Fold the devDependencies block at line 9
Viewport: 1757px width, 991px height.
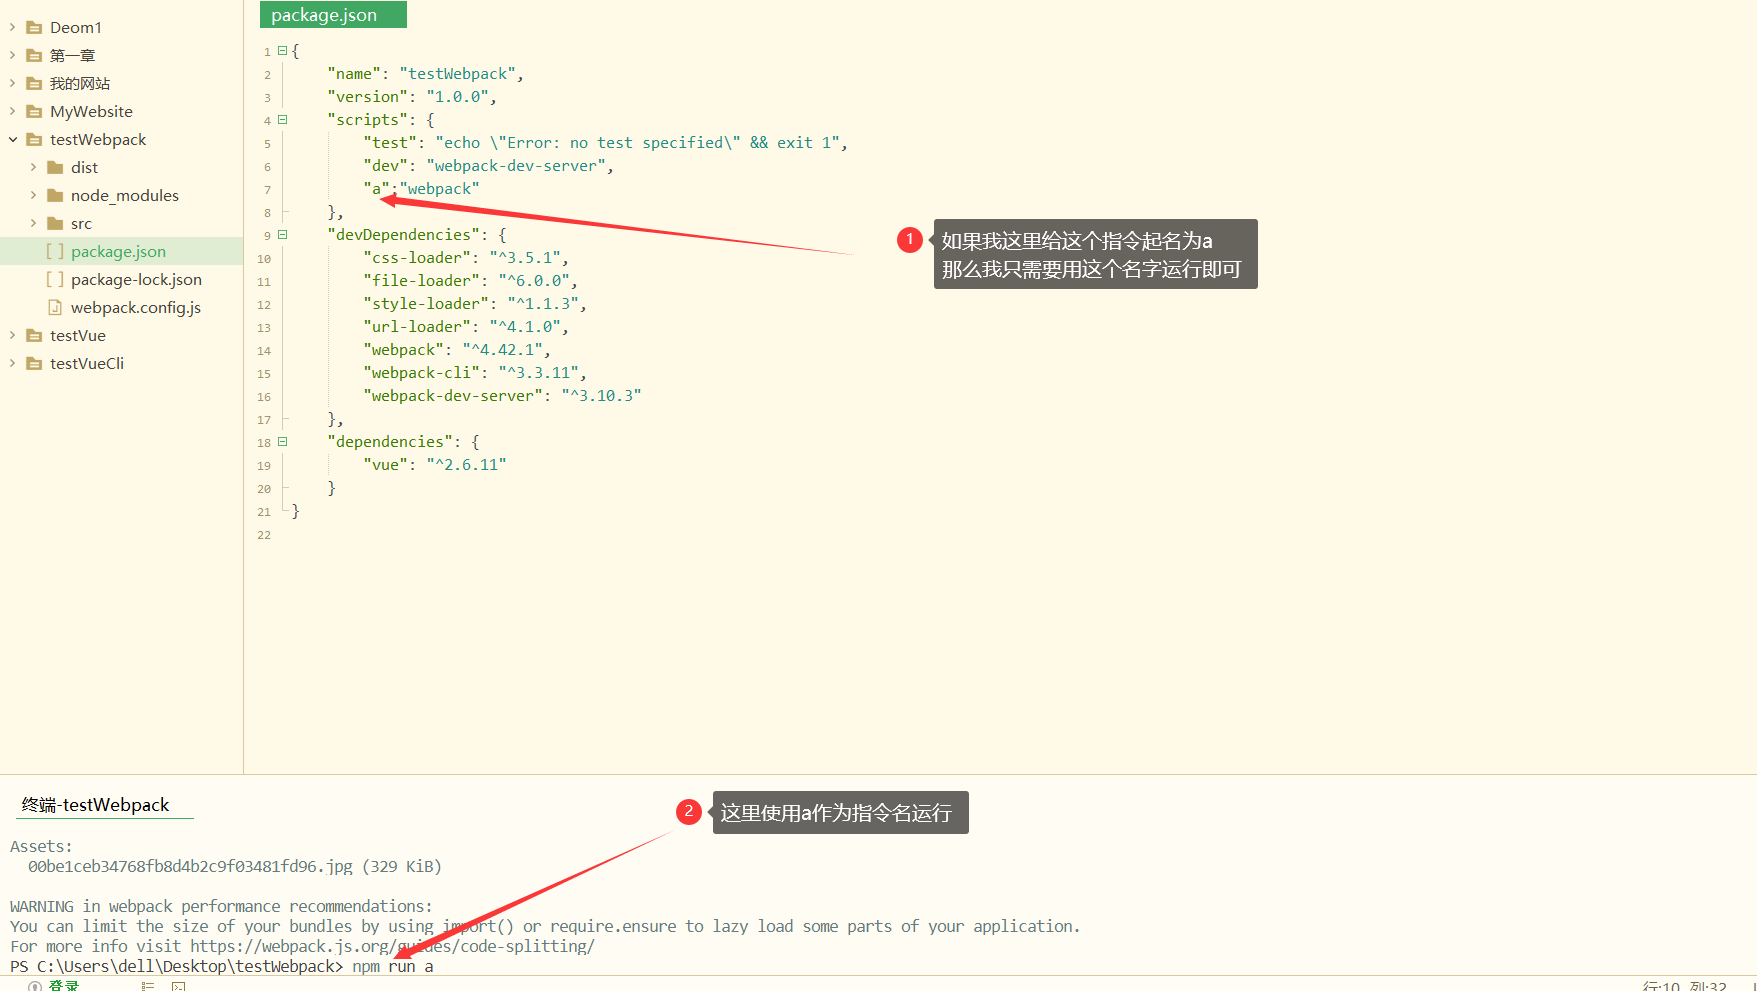point(282,234)
